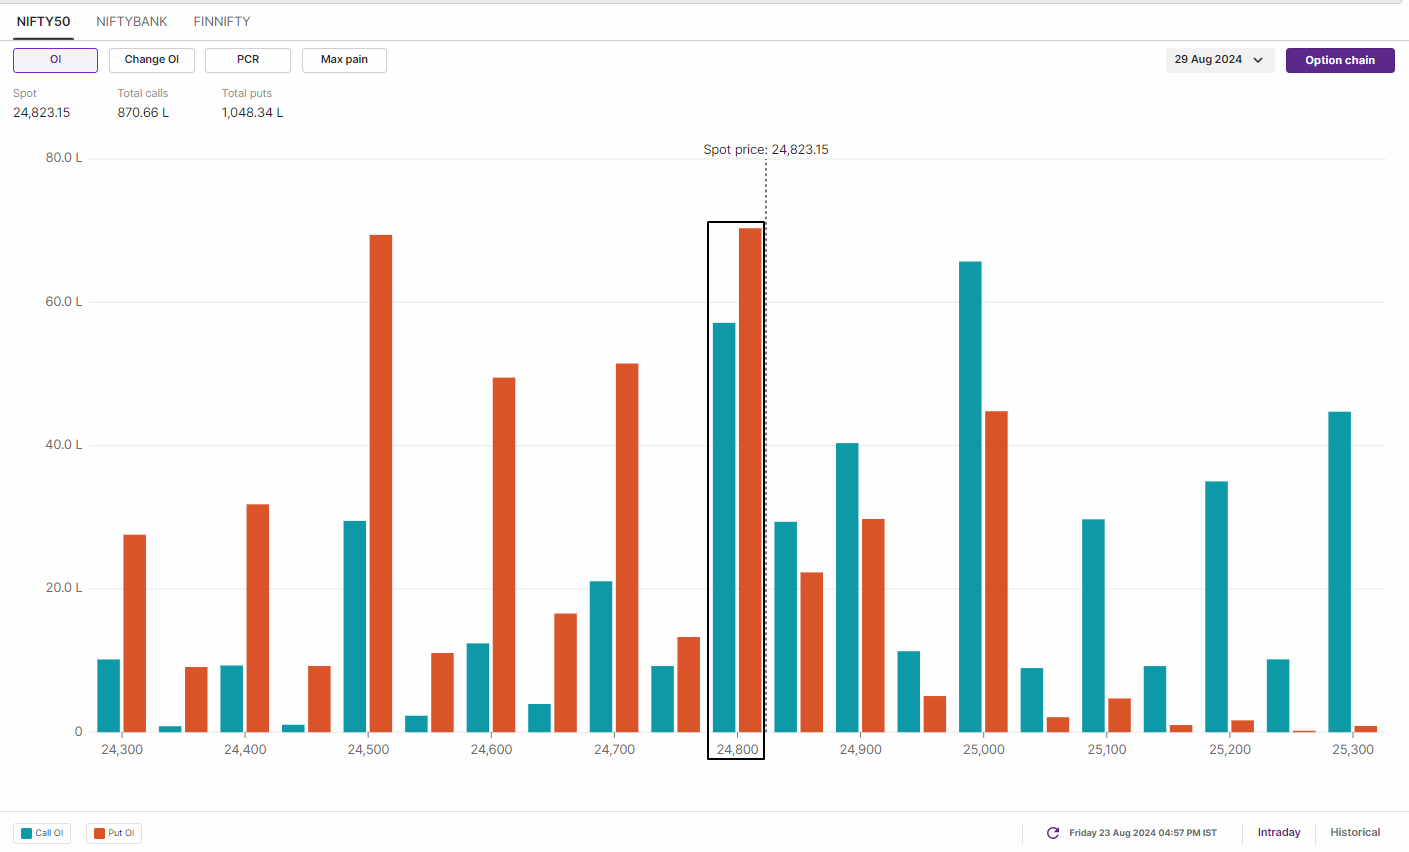Click the Total calls value 870.66 L
This screenshot has height=852, width=1409.
pos(143,113)
